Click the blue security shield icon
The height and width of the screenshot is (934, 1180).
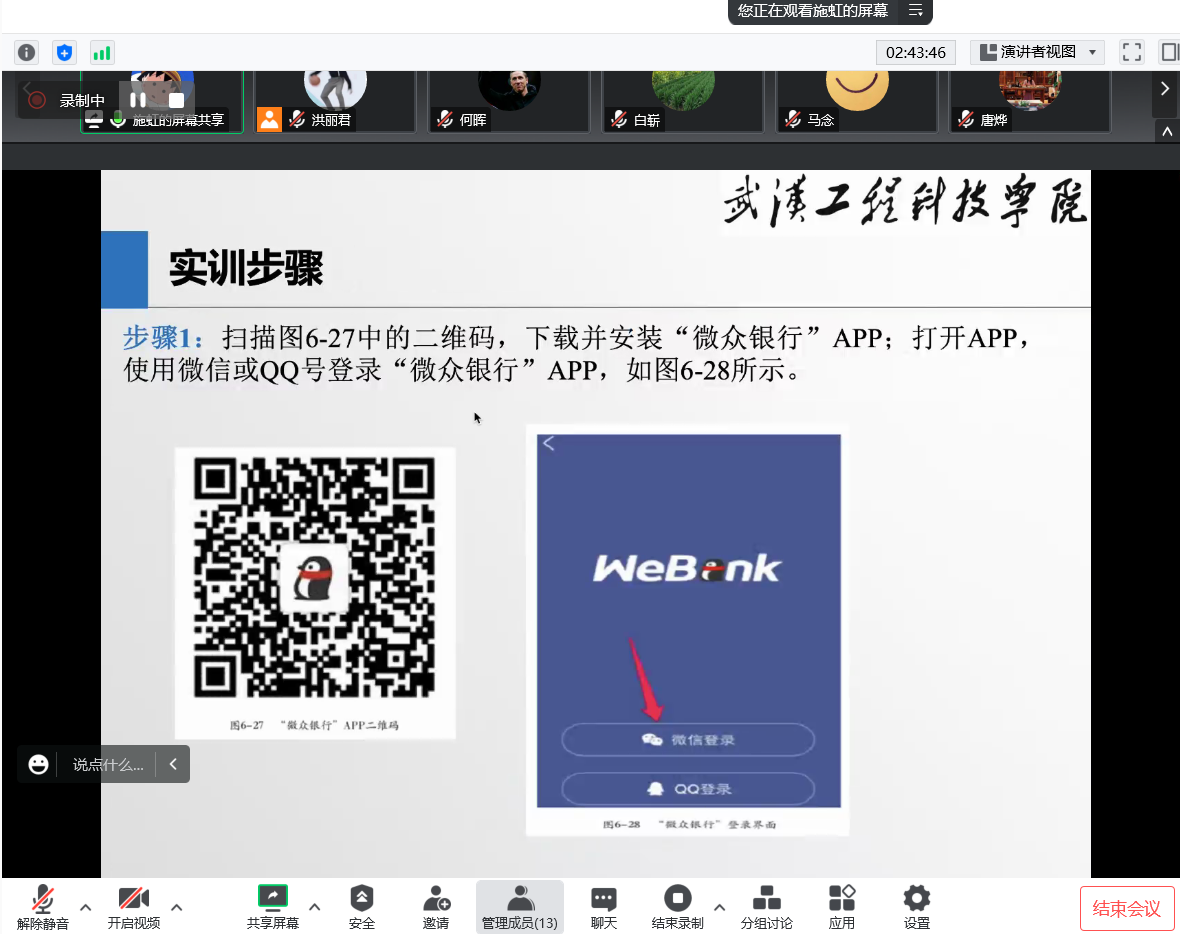64,52
